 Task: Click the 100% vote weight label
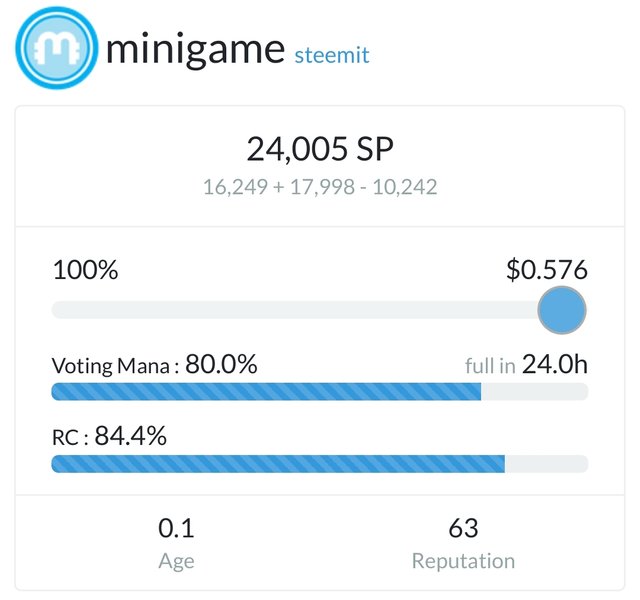(x=85, y=270)
